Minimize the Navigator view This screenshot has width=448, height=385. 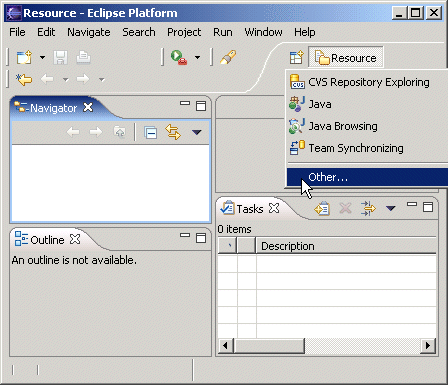[x=185, y=103]
